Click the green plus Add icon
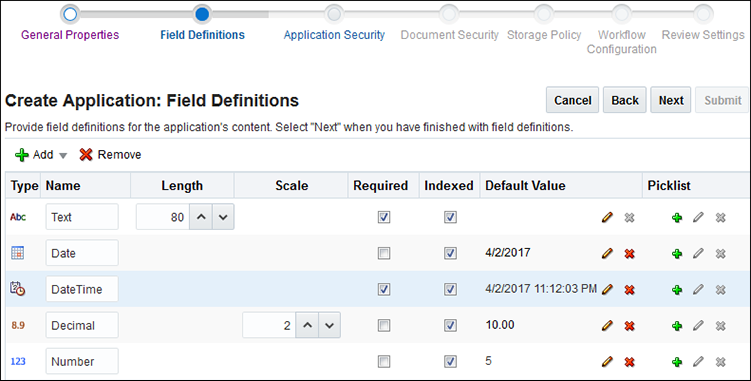Image resolution: width=751 pixels, height=381 pixels. (x=22, y=155)
